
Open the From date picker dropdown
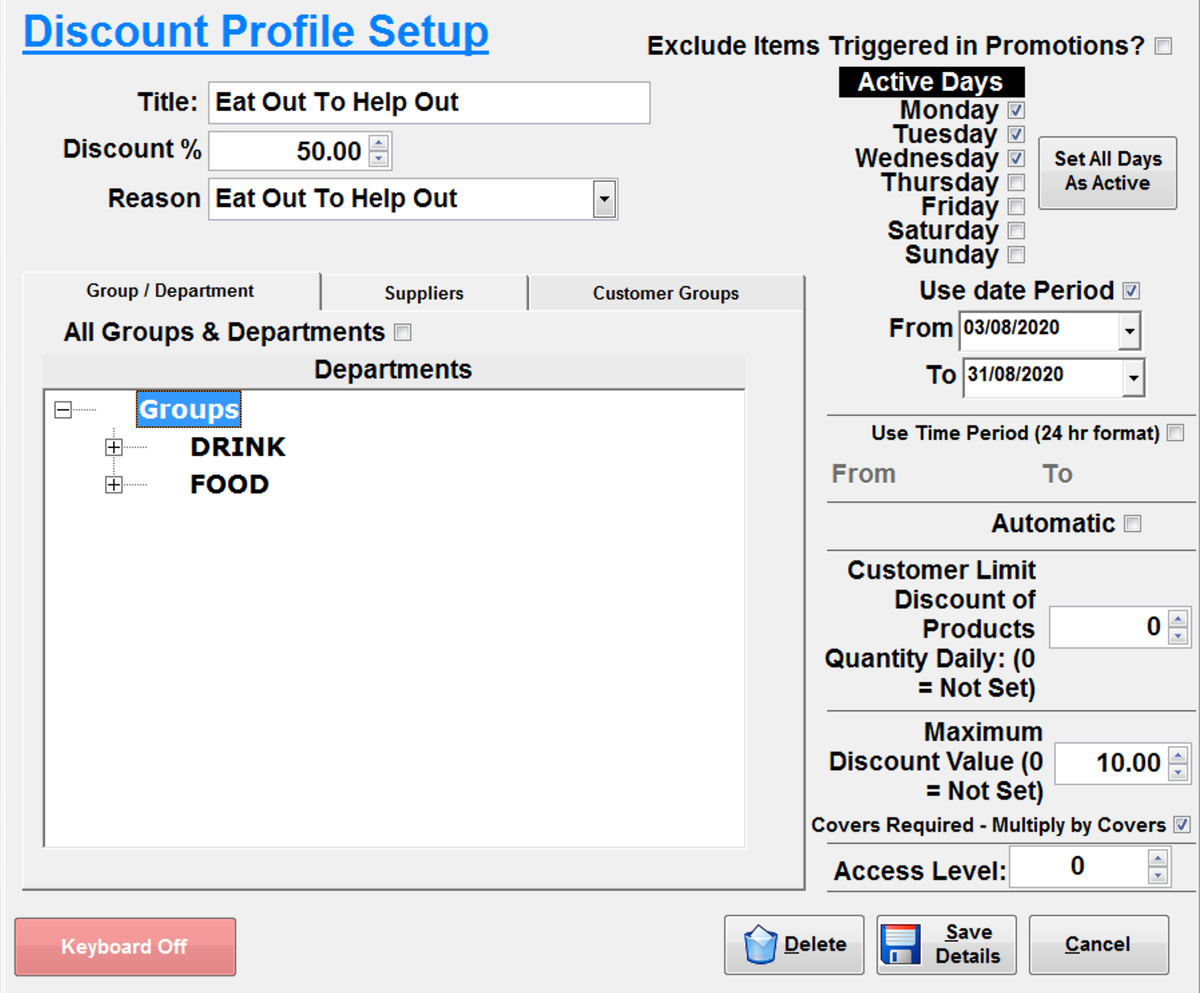tap(1130, 330)
